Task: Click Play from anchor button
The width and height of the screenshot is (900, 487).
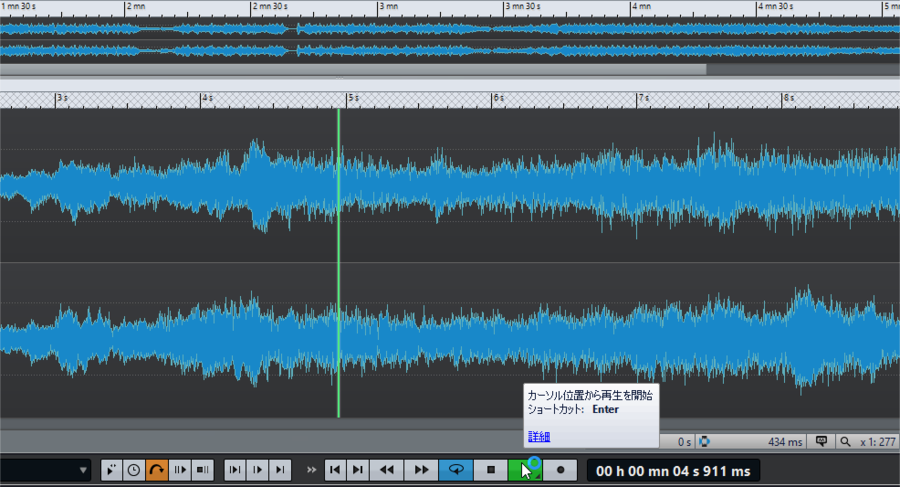Action: tap(257, 470)
